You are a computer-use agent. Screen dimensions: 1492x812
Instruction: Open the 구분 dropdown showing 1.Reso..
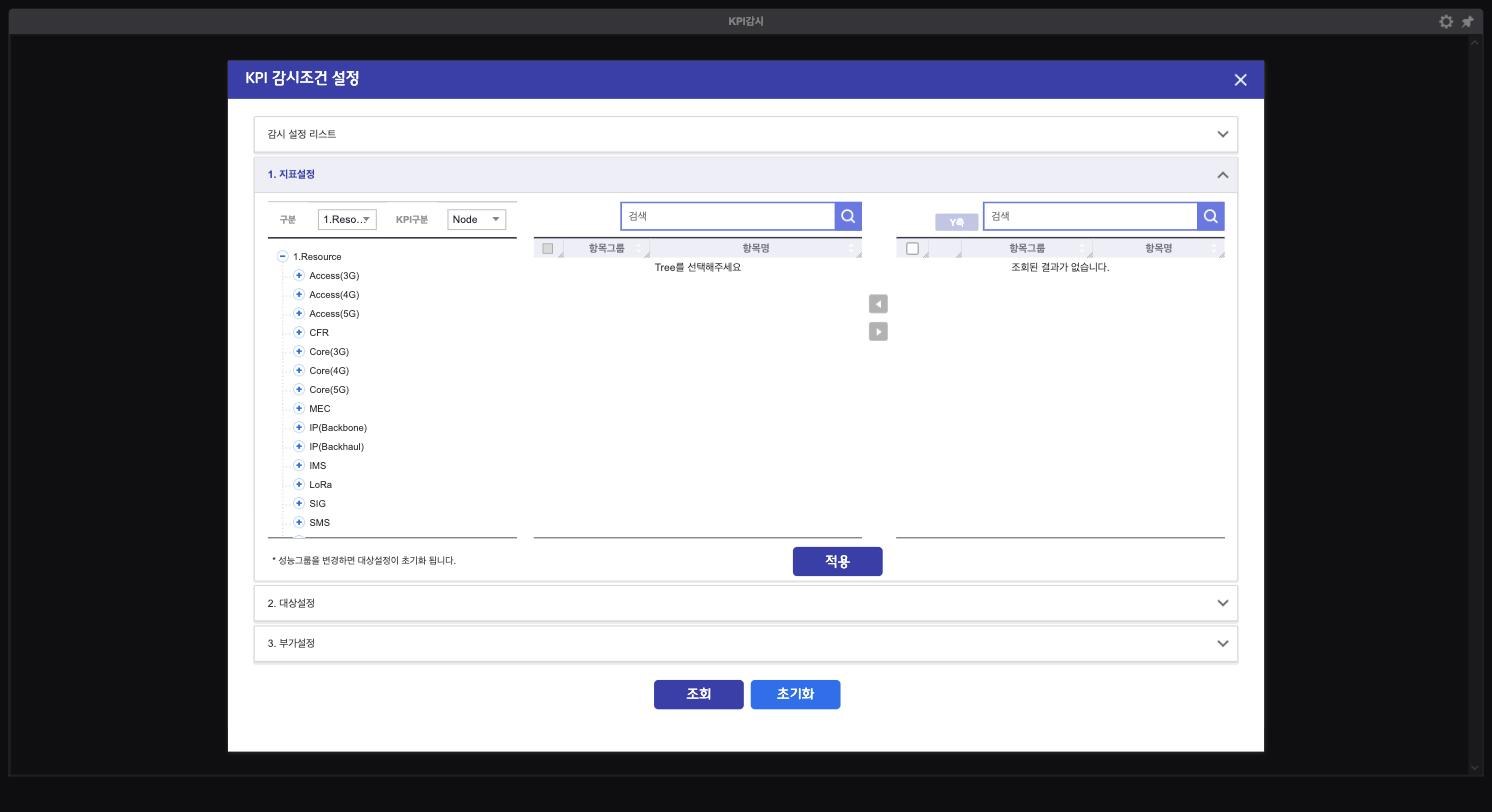point(347,219)
